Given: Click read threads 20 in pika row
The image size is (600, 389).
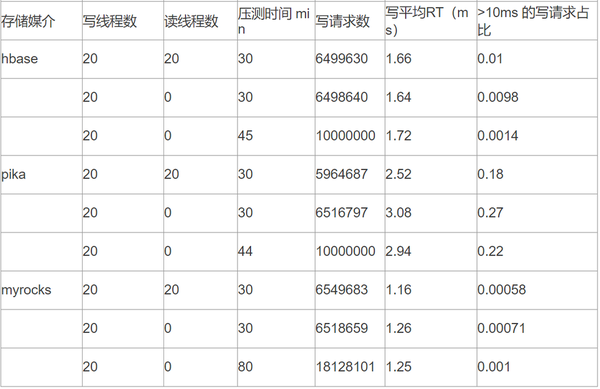Looking at the screenshot, I should [x=172, y=174].
